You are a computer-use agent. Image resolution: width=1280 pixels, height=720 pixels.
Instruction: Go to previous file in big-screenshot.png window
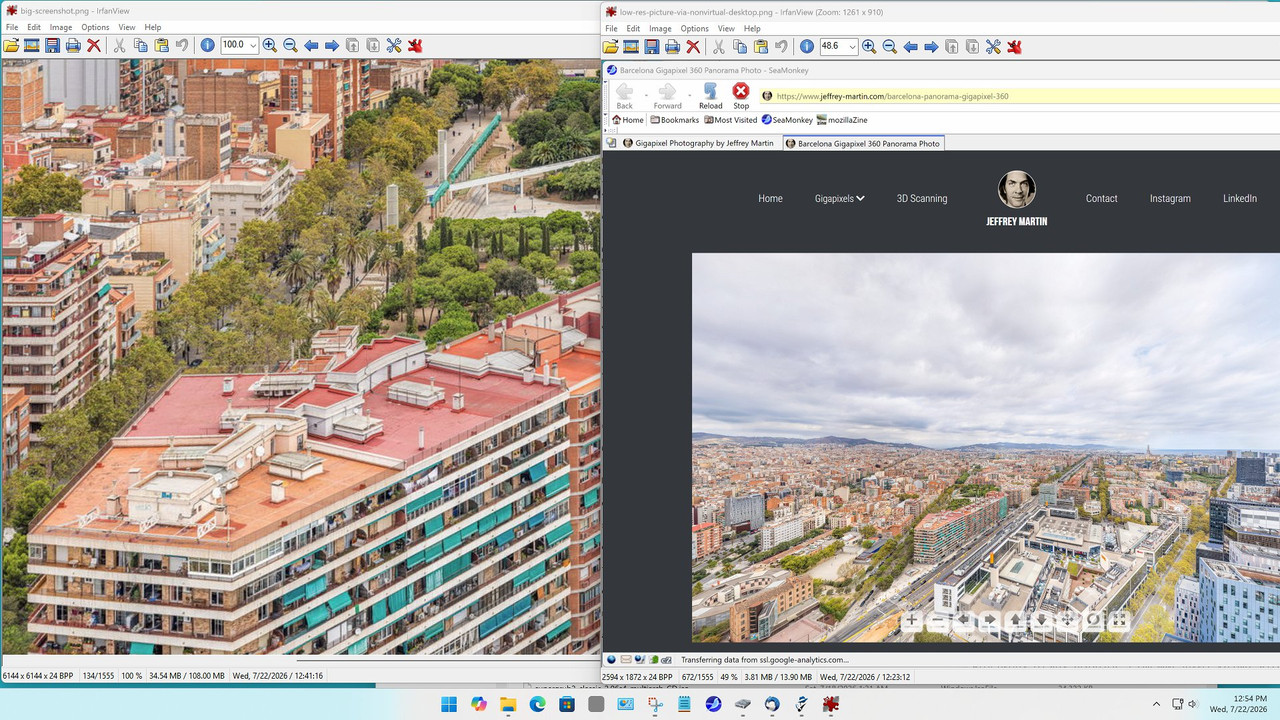pos(311,45)
